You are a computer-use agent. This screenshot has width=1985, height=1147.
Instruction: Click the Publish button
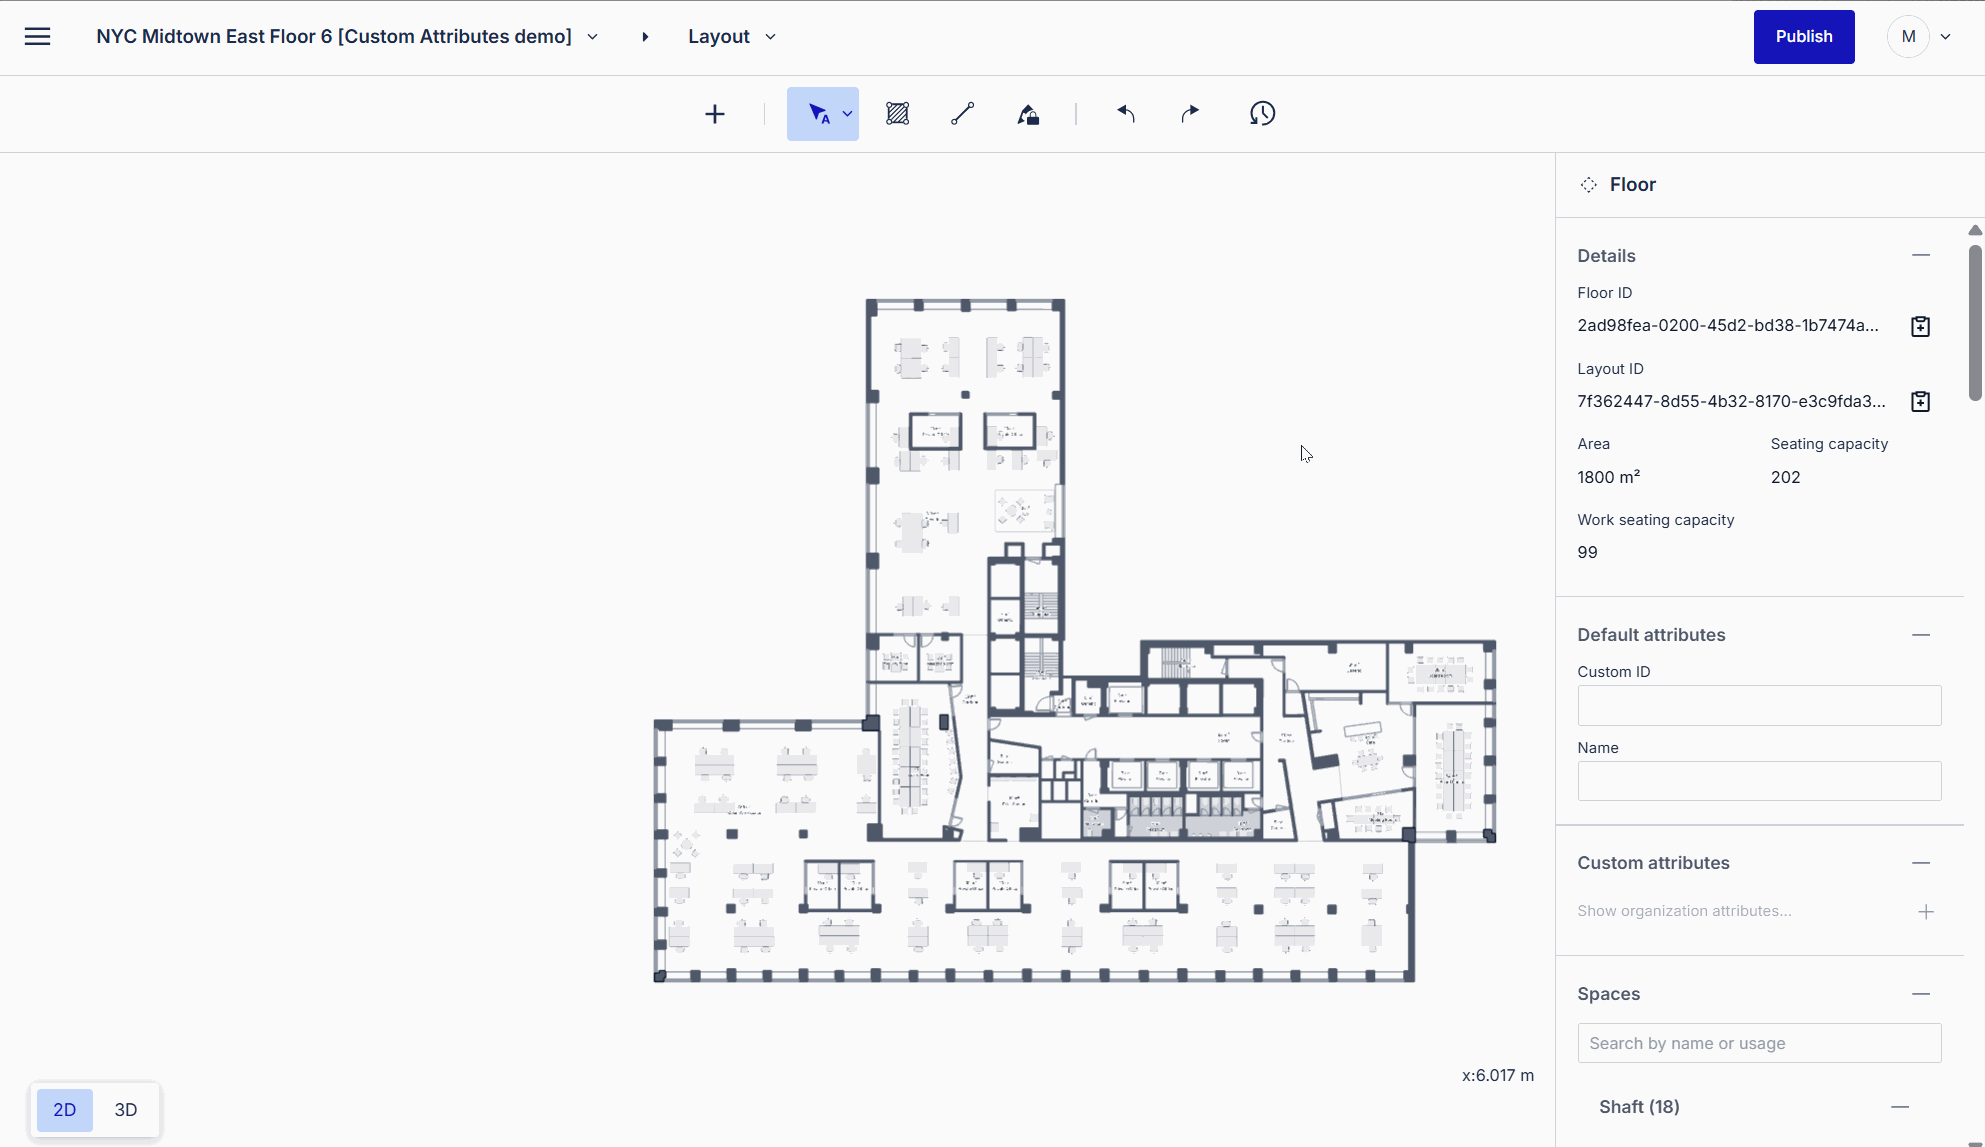click(x=1804, y=37)
